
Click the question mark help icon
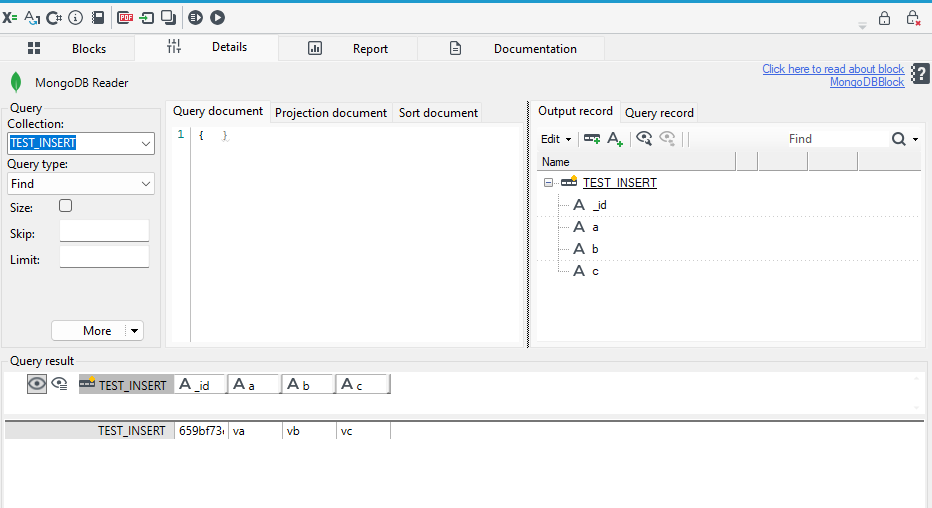(920, 74)
